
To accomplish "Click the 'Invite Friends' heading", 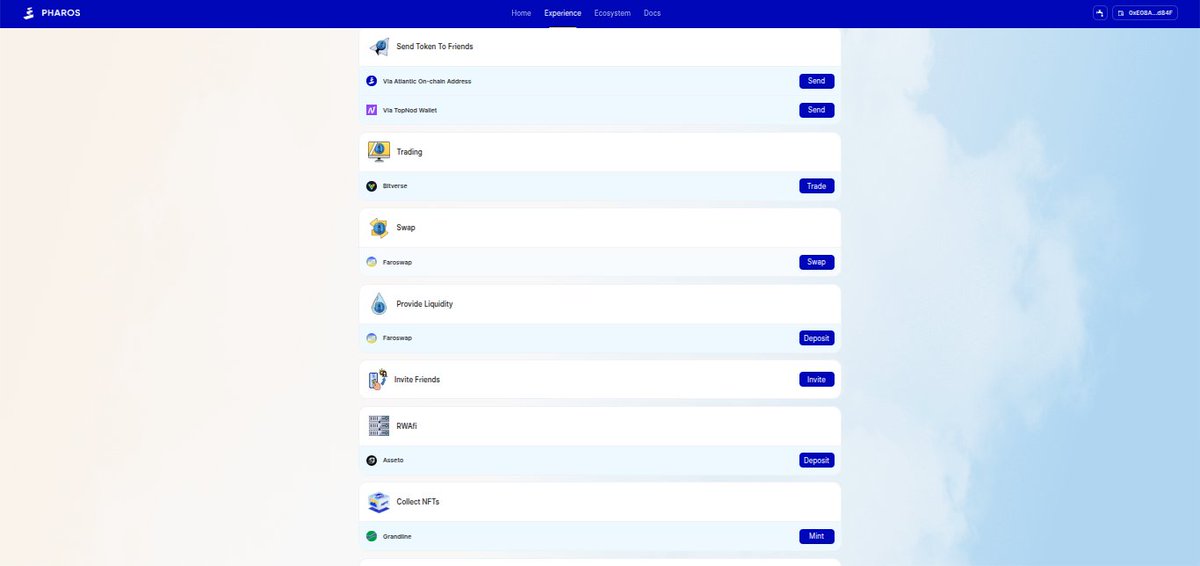I will click(x=417, y=380).
